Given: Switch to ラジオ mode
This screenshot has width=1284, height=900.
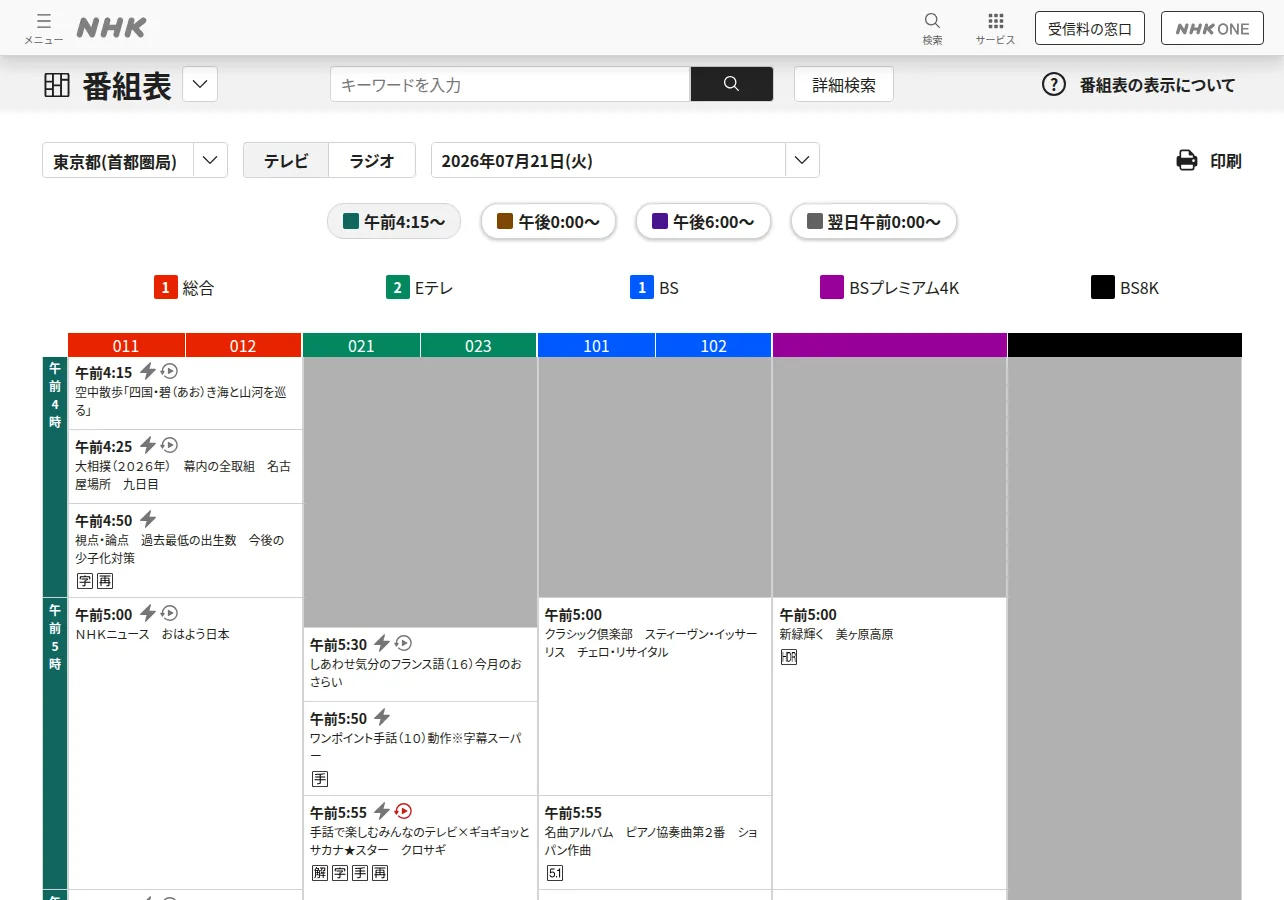Looking at the screenshot, I should point(372,160).
